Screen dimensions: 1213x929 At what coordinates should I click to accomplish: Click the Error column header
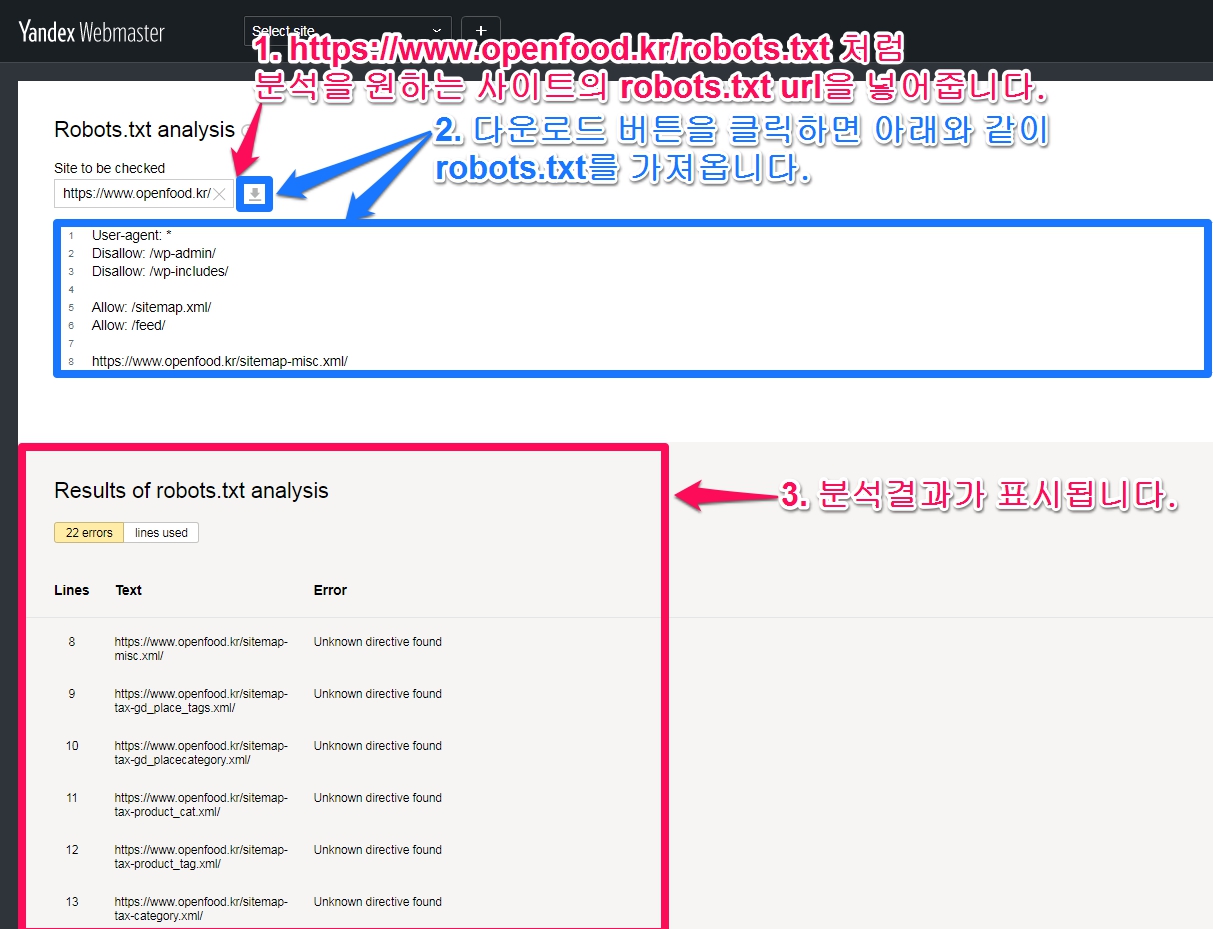(x=330, y=590)
